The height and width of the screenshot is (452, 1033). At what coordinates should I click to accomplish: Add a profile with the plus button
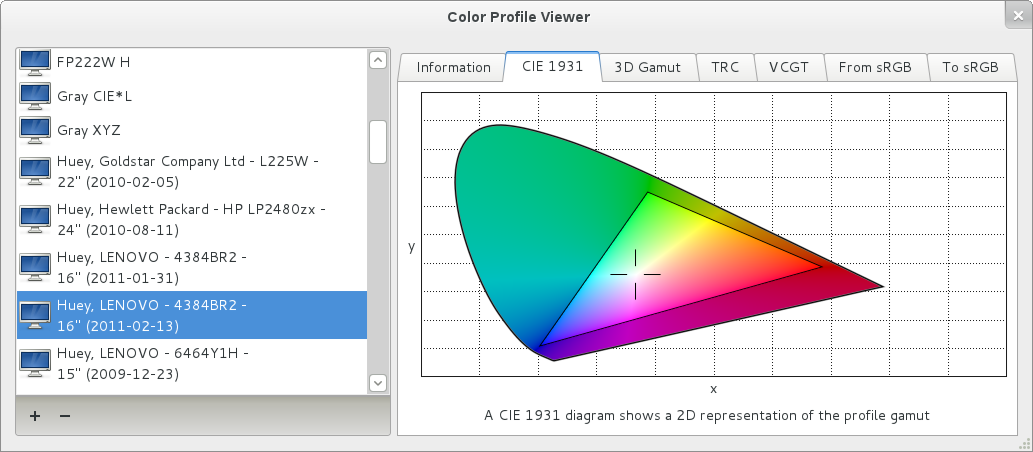pos(35,416)
